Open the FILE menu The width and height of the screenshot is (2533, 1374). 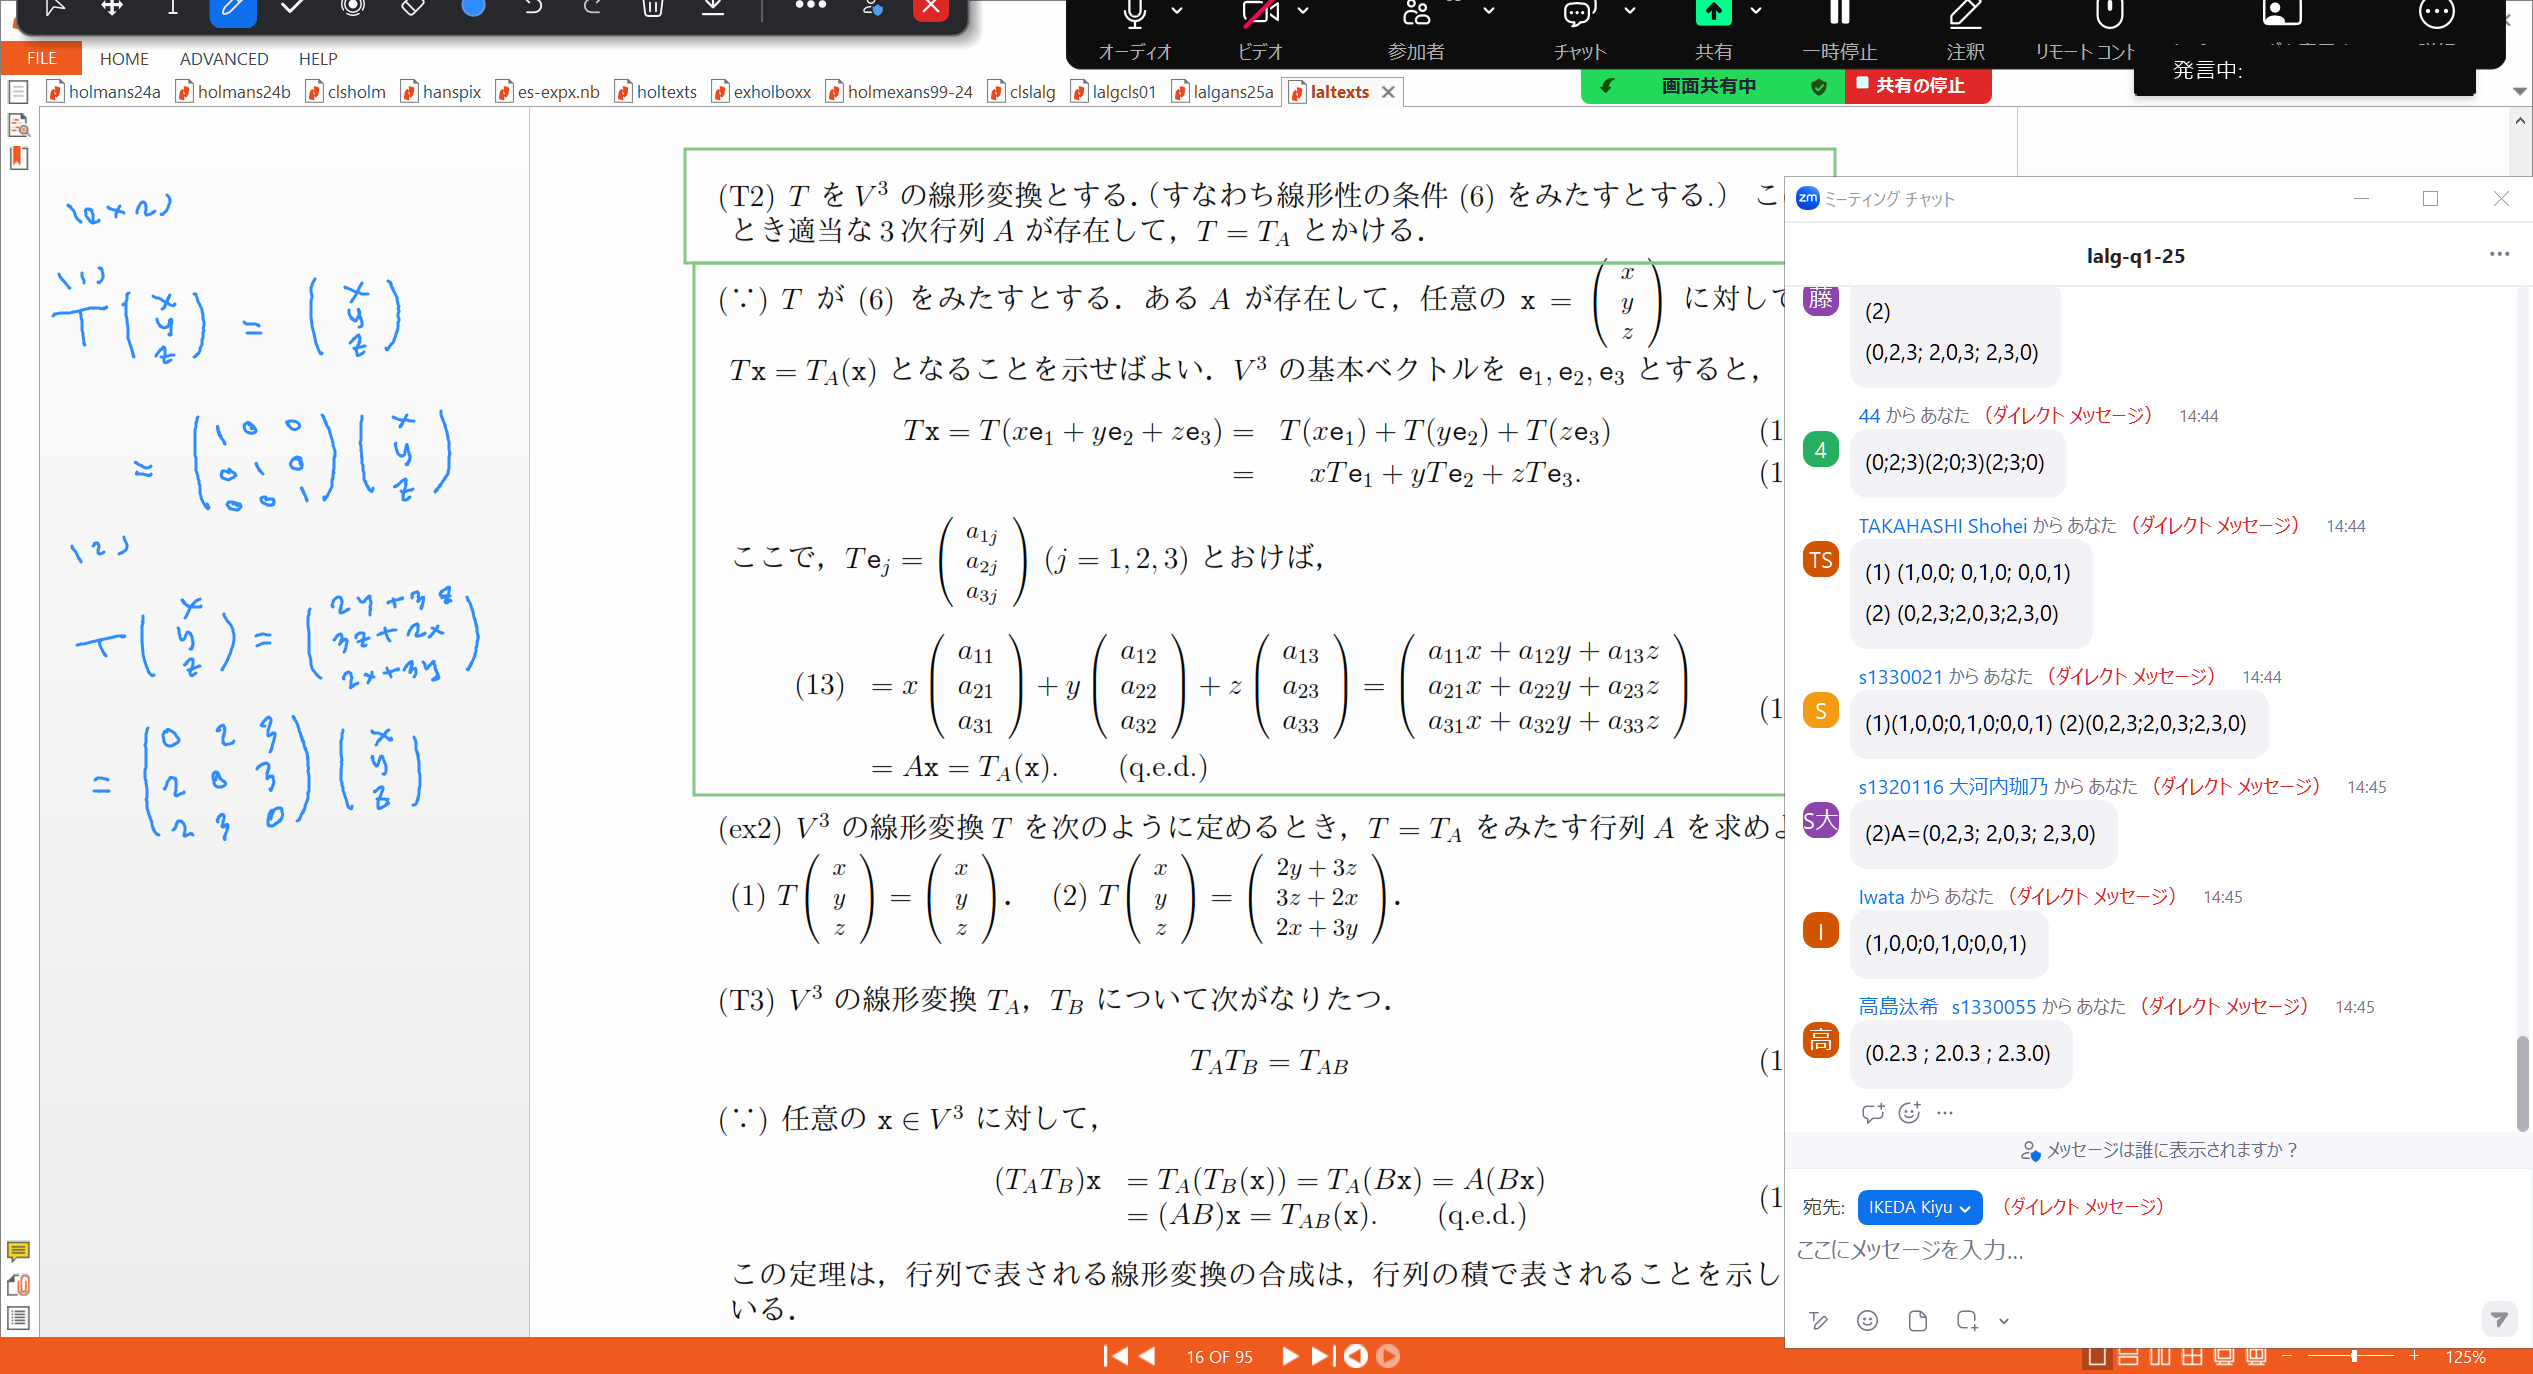pyautogui.click(x=41, y=58)
